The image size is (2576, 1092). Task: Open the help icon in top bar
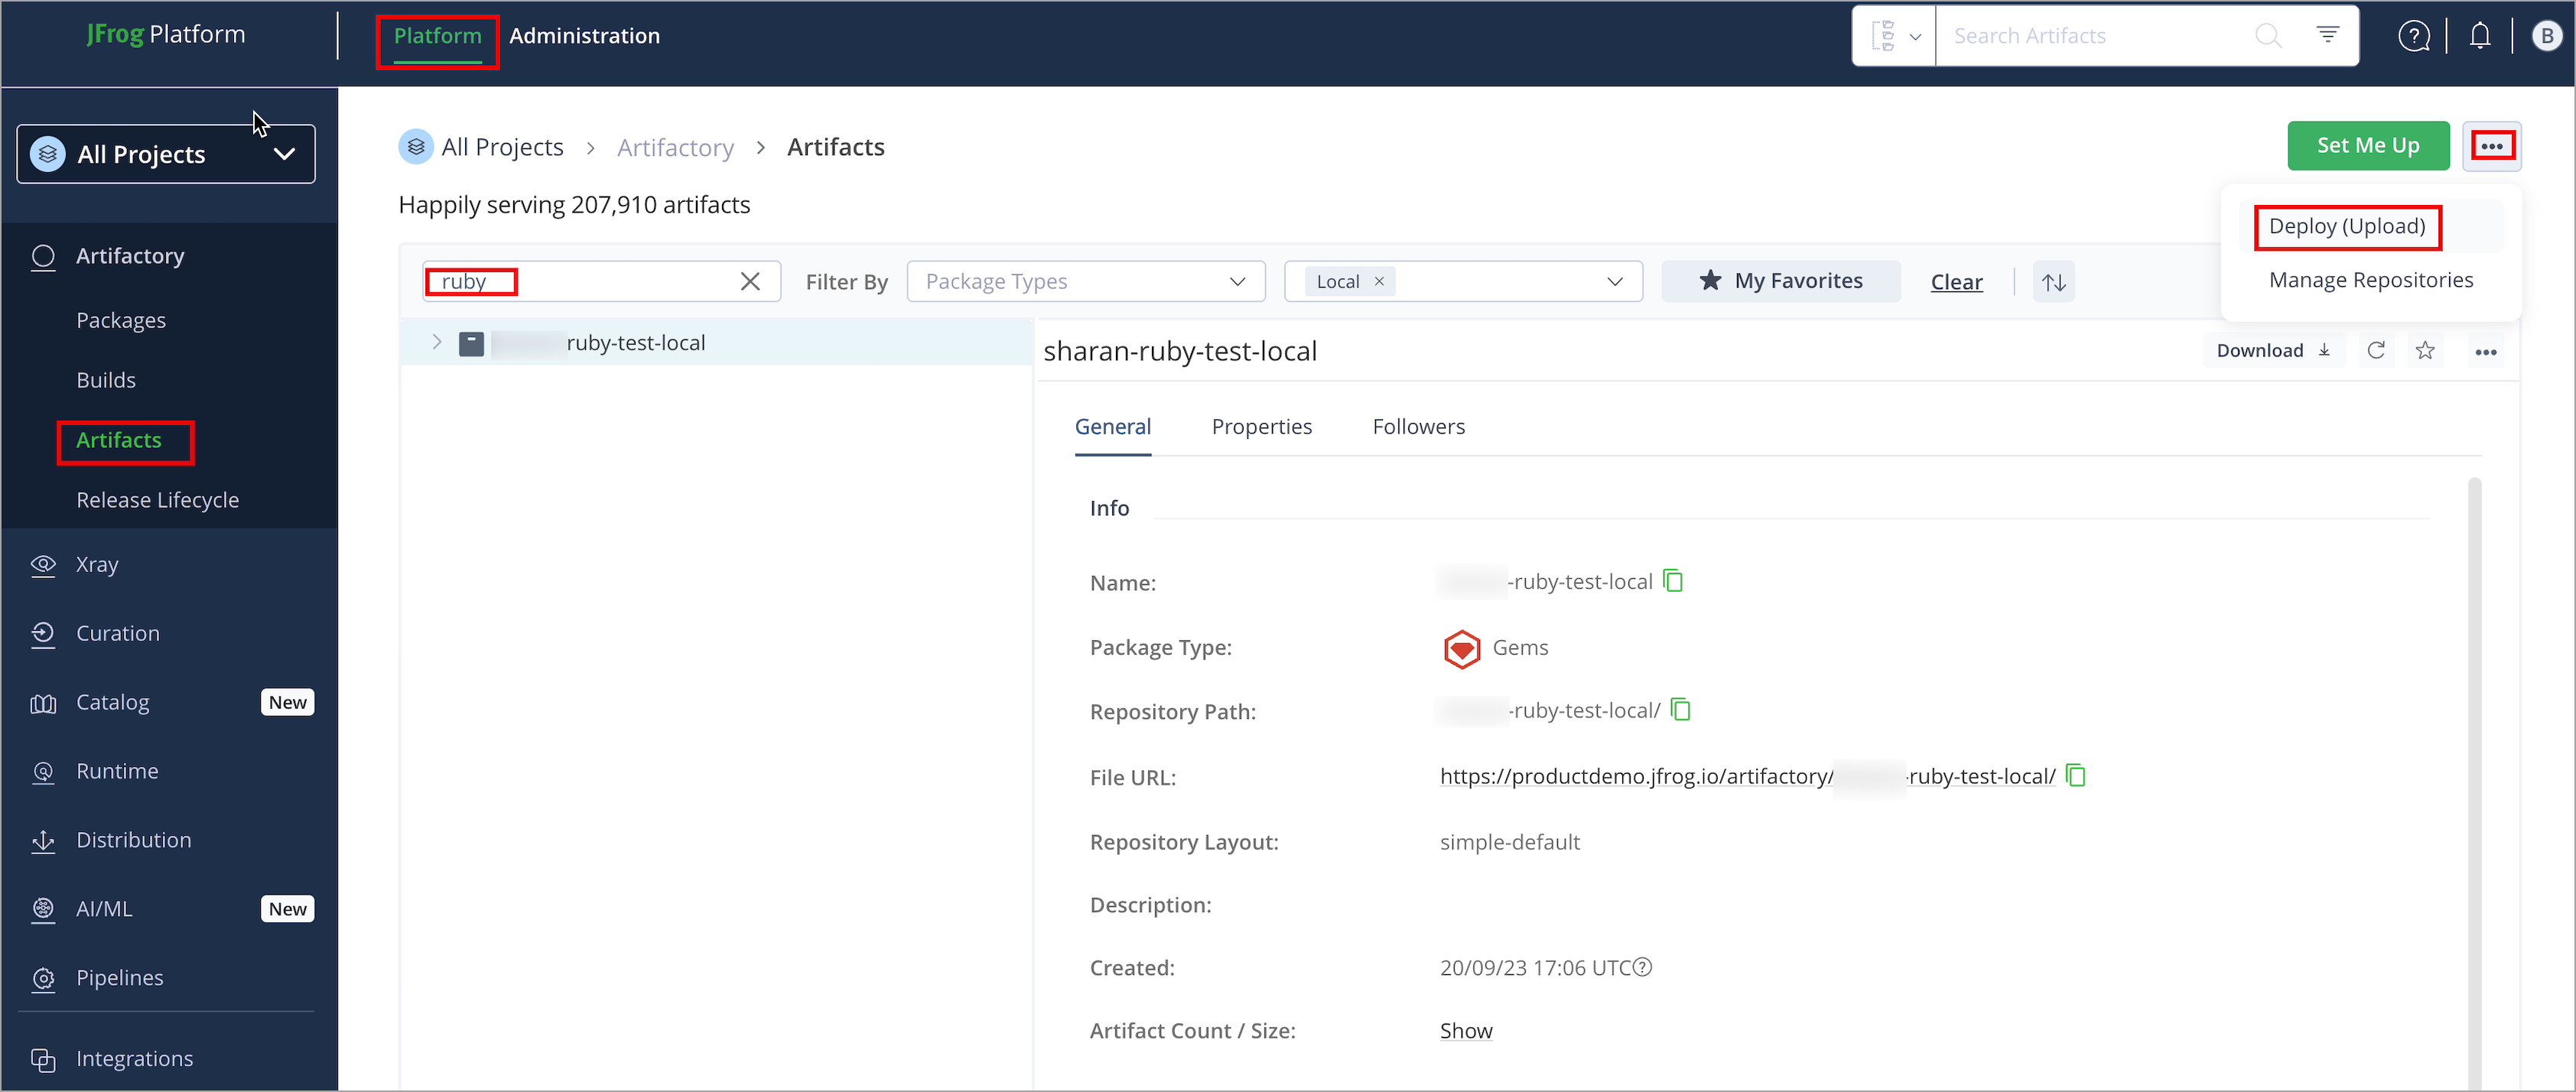point(2414,35)
